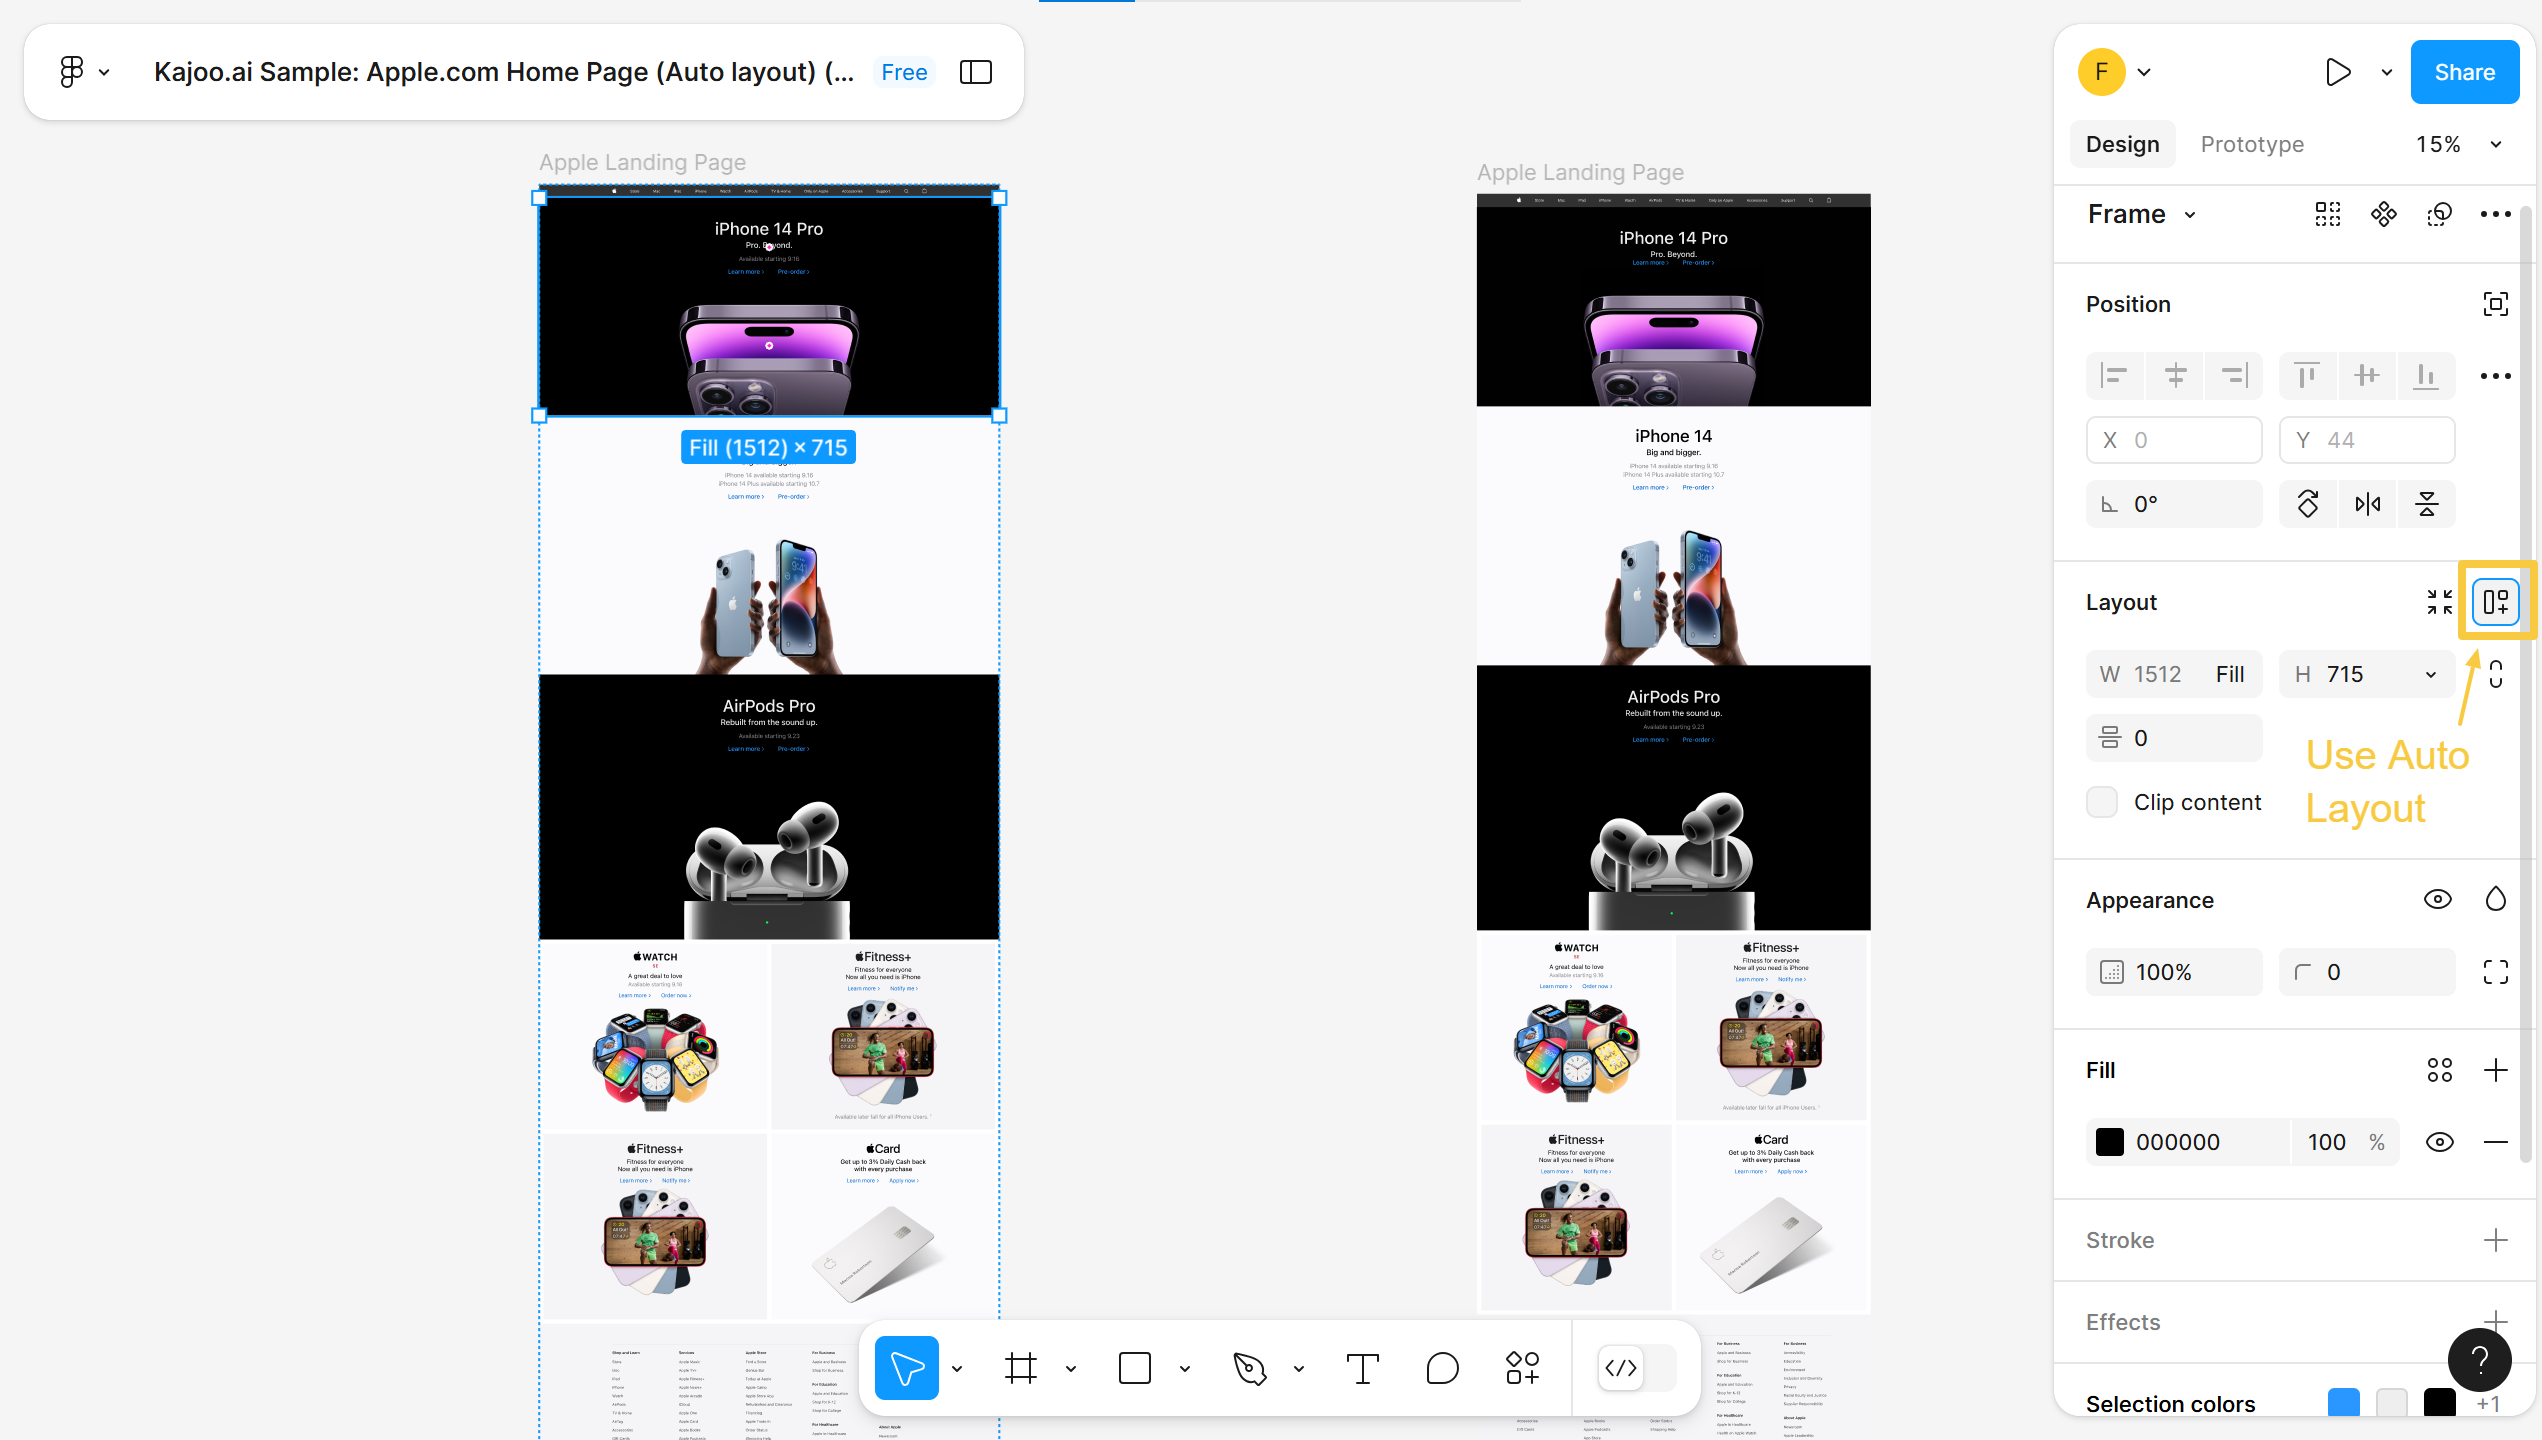Select the Text tool in toolbar
The image size is (2542, 1440).
coord(1362,1368)
